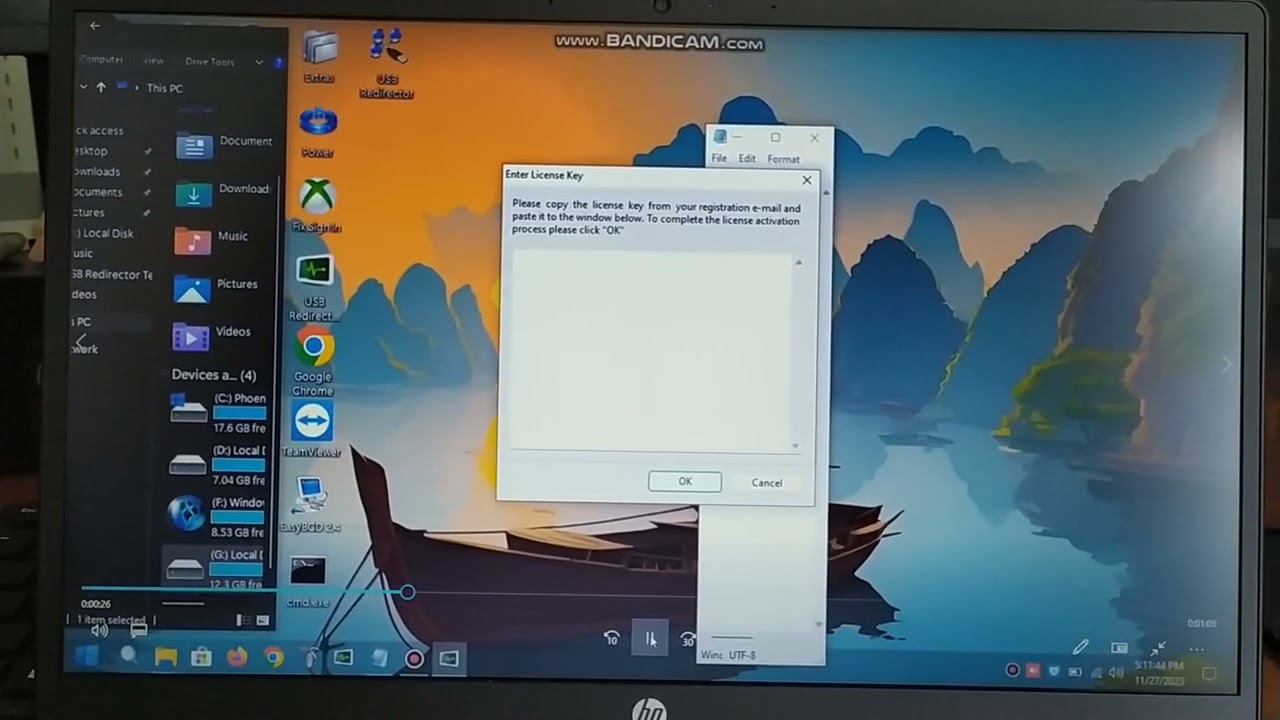Select Drive Tools tab in File Explorer
1280x720 pixels.
[x=209, y=62]
